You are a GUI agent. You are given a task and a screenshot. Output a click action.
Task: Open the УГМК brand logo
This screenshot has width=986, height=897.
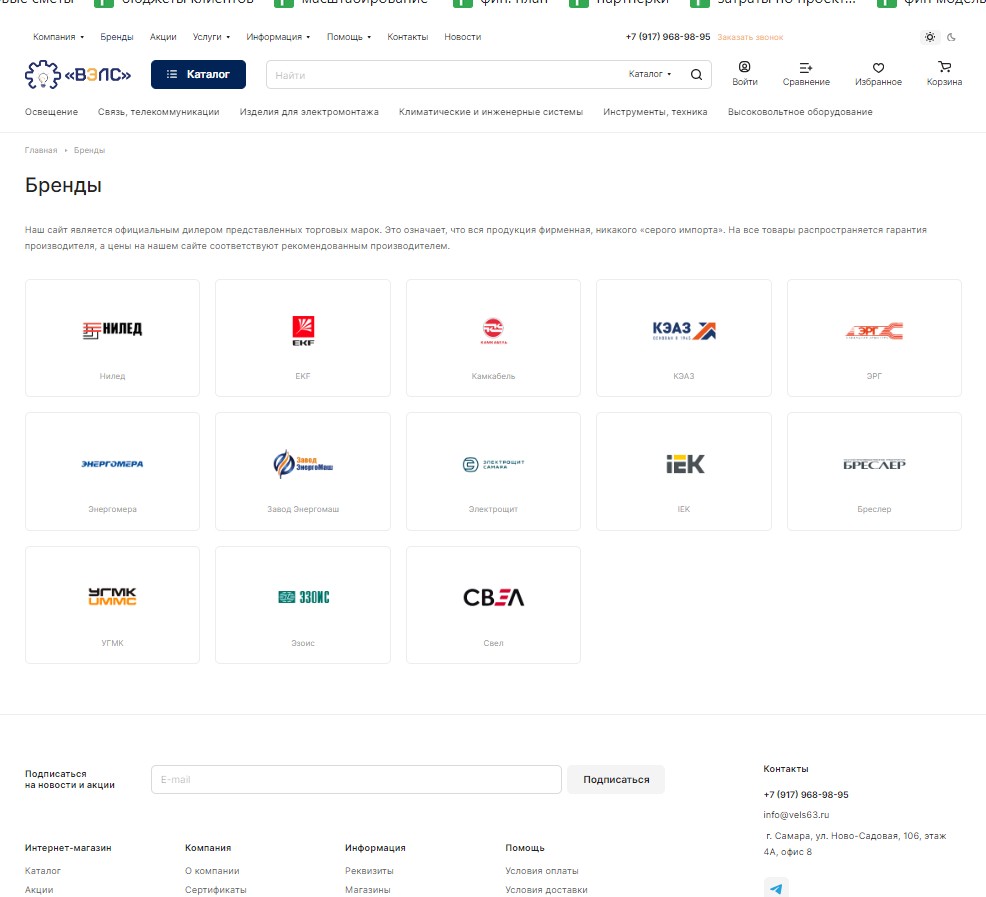113,596
